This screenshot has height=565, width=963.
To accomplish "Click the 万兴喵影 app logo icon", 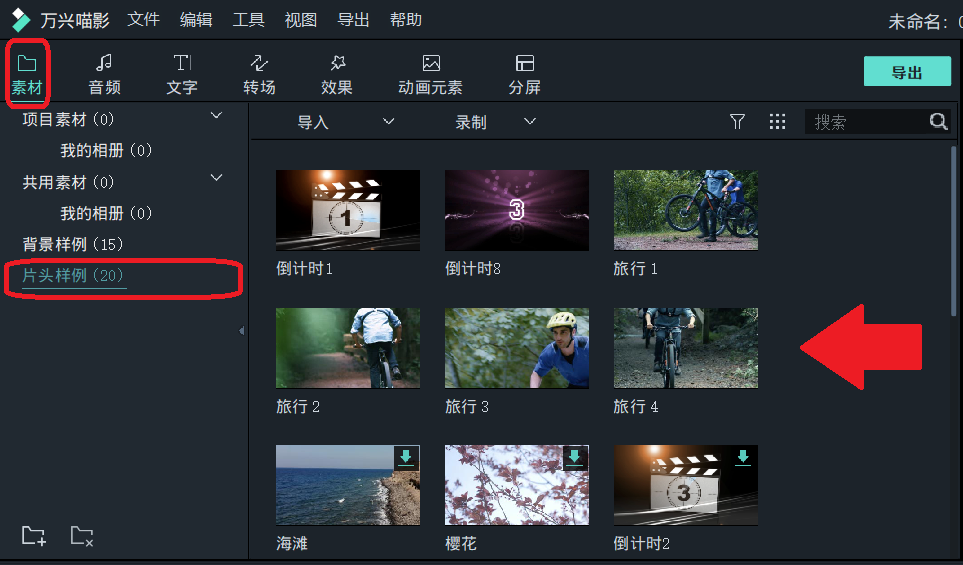I will pos(20,20).
